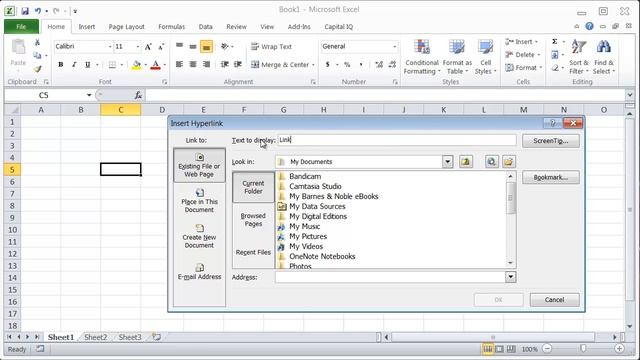Apply yellow Fill Color bucket
Screen dimensions: 640x360
point(136,64)
